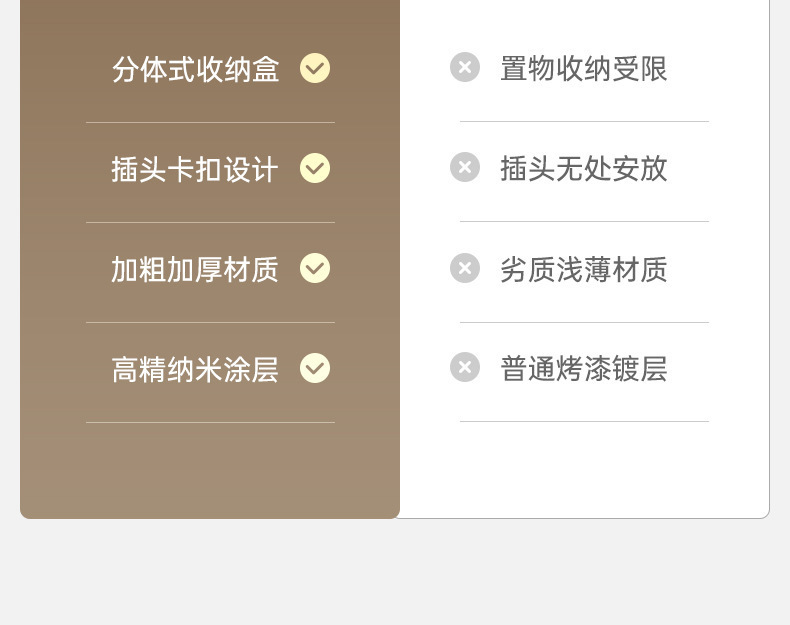Click the checkmark beside 插头卡扣设计
790x625 pixels.
click(315, 168)
